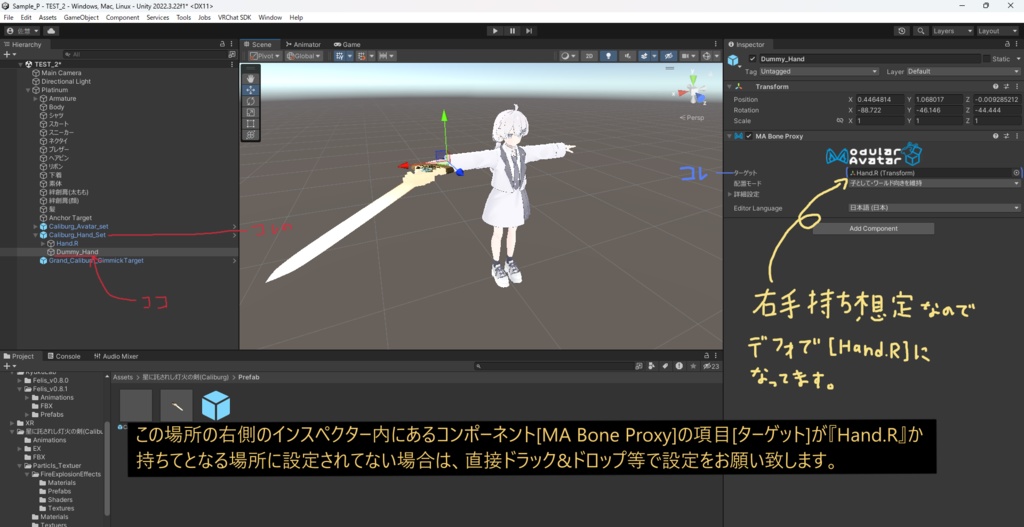Open the undo history icon
1024x527 pixels.
tap(902, 31)
